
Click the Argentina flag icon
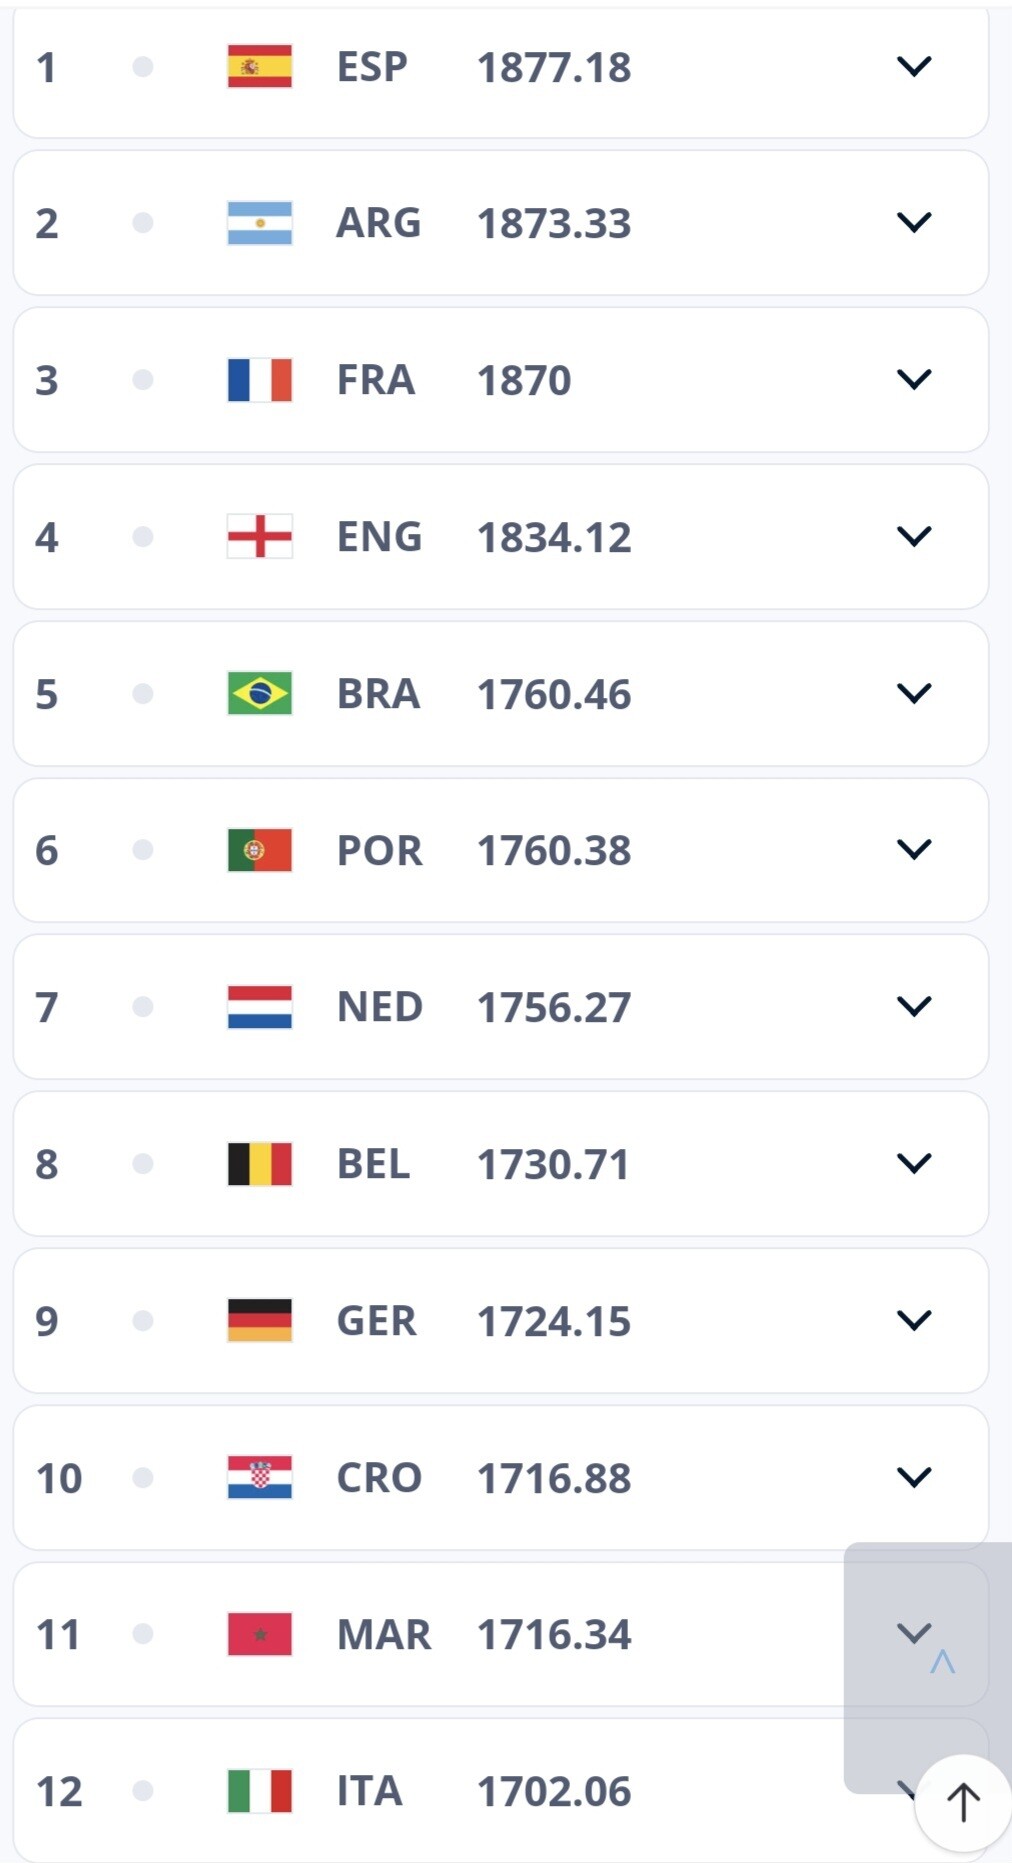pos(259,223)
